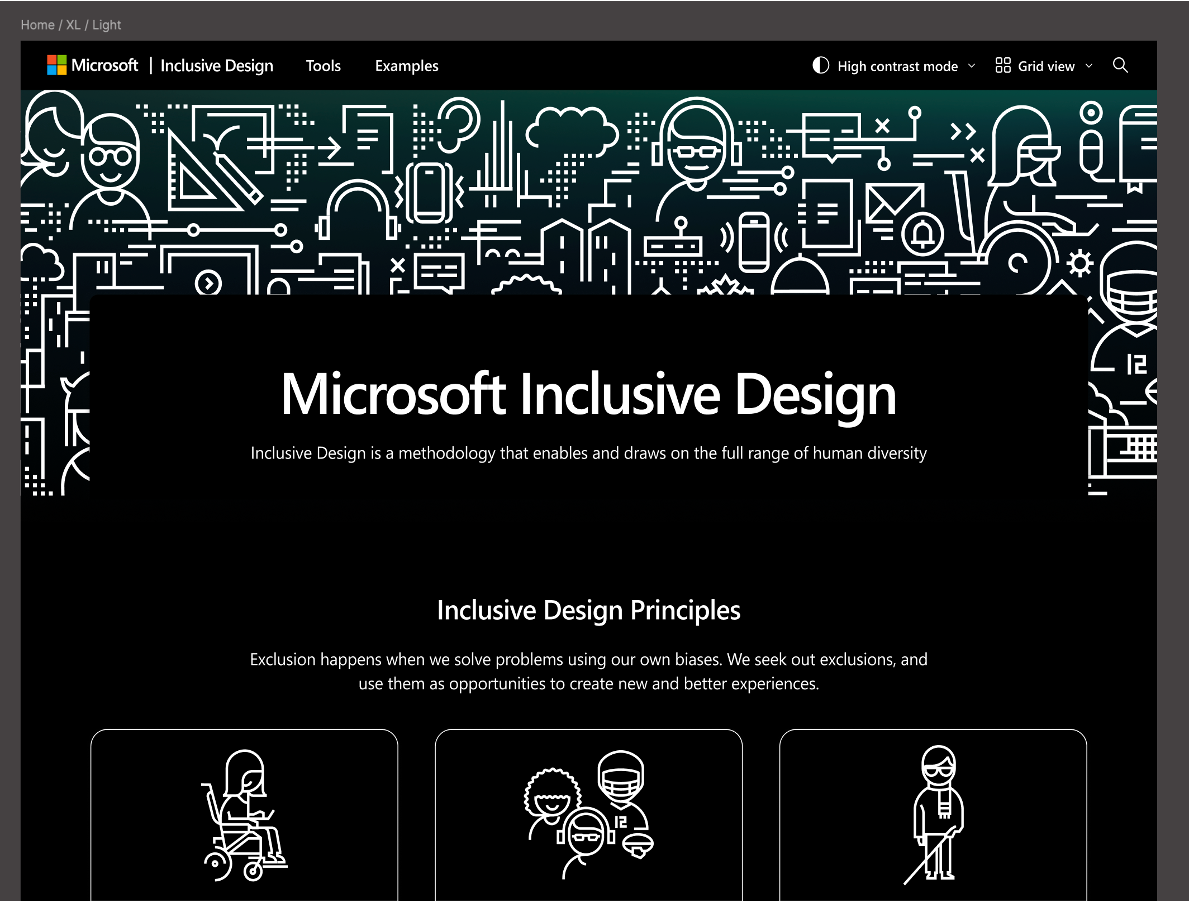
Task: Click the 'Exclusion happens' paragraph
Action: point(589,671)
